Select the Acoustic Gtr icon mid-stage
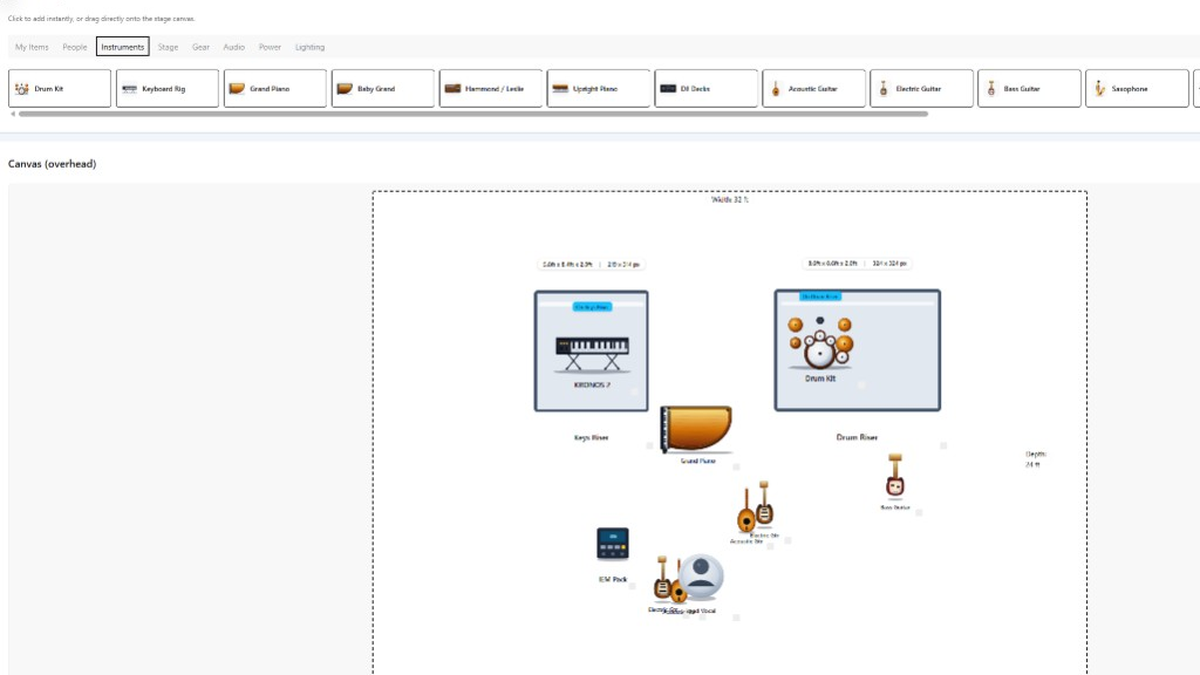 [746, 511]
